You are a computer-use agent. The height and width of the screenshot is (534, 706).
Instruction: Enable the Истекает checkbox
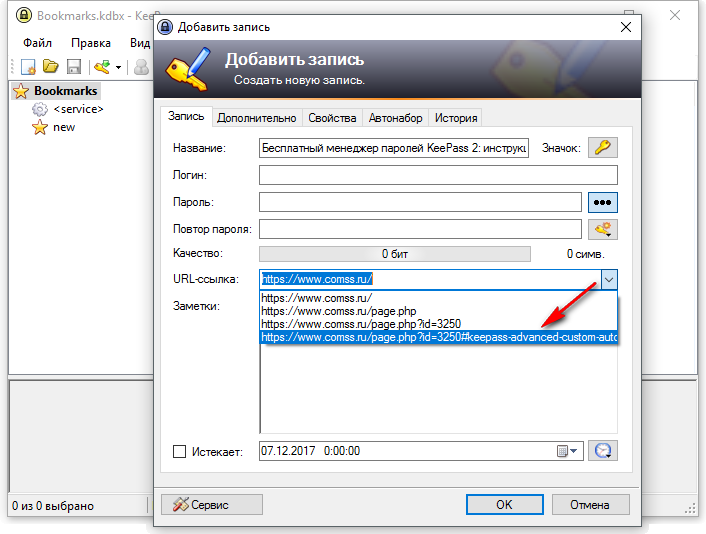179,451
